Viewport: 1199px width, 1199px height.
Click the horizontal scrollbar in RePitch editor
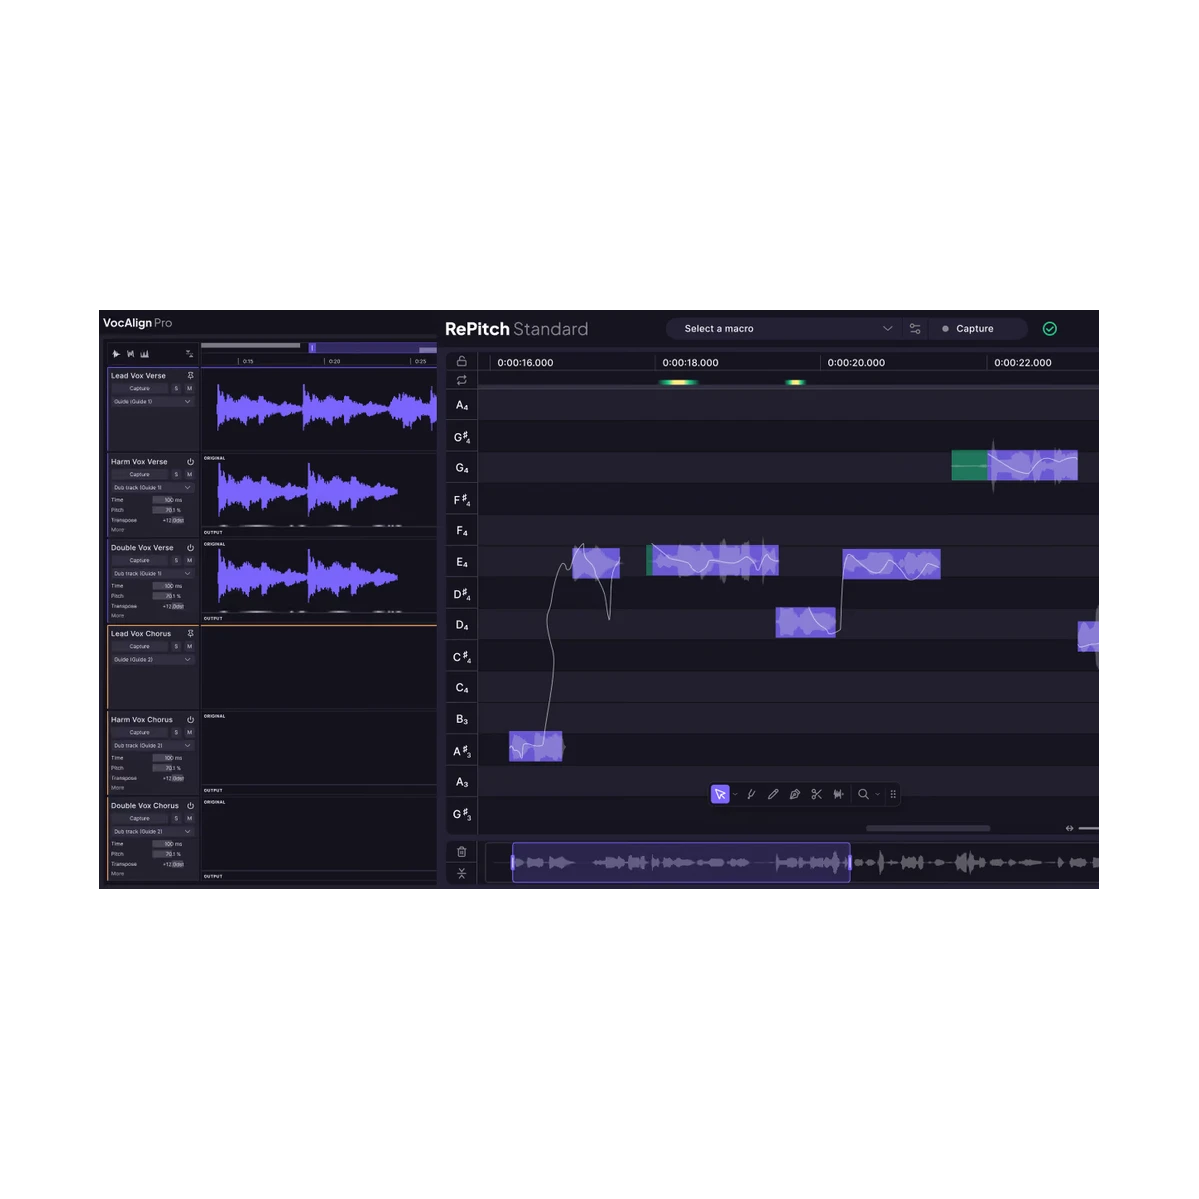point(928,828)
